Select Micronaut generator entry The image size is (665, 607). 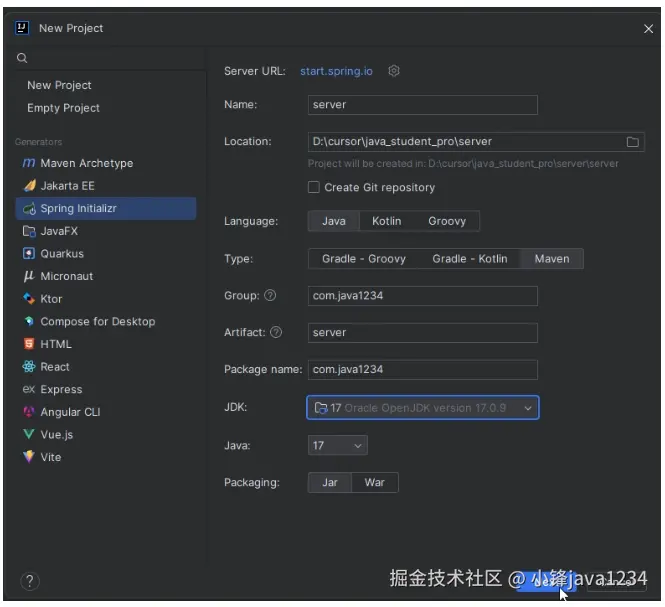click(106, 276)
